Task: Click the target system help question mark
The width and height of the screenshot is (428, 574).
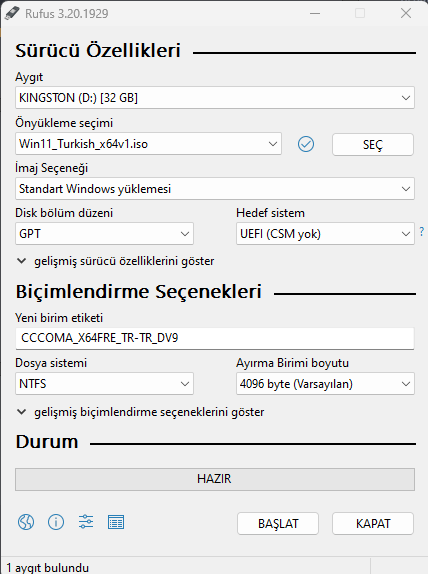Action: pyautogui.click(x=422, y=231)
